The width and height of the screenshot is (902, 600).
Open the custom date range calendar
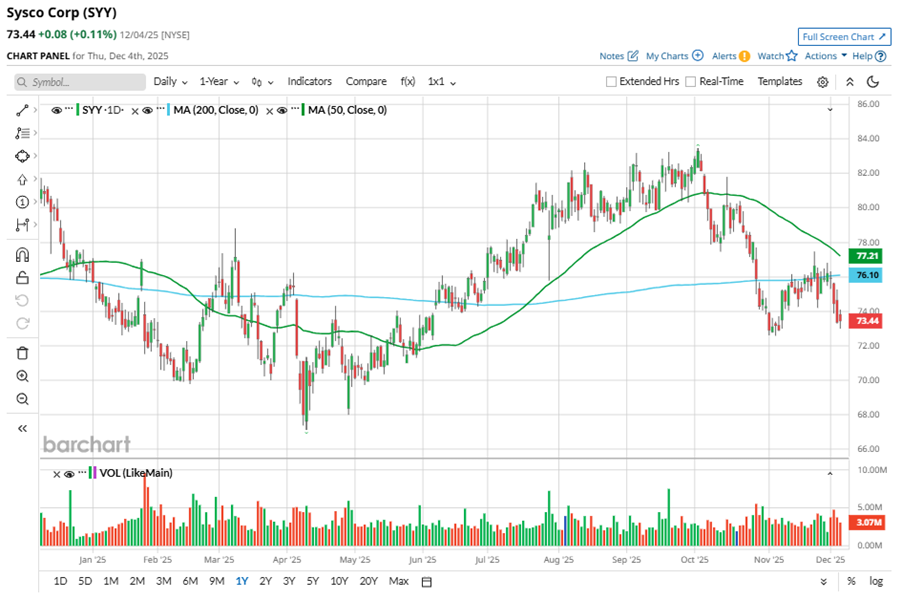click(426, 582)
